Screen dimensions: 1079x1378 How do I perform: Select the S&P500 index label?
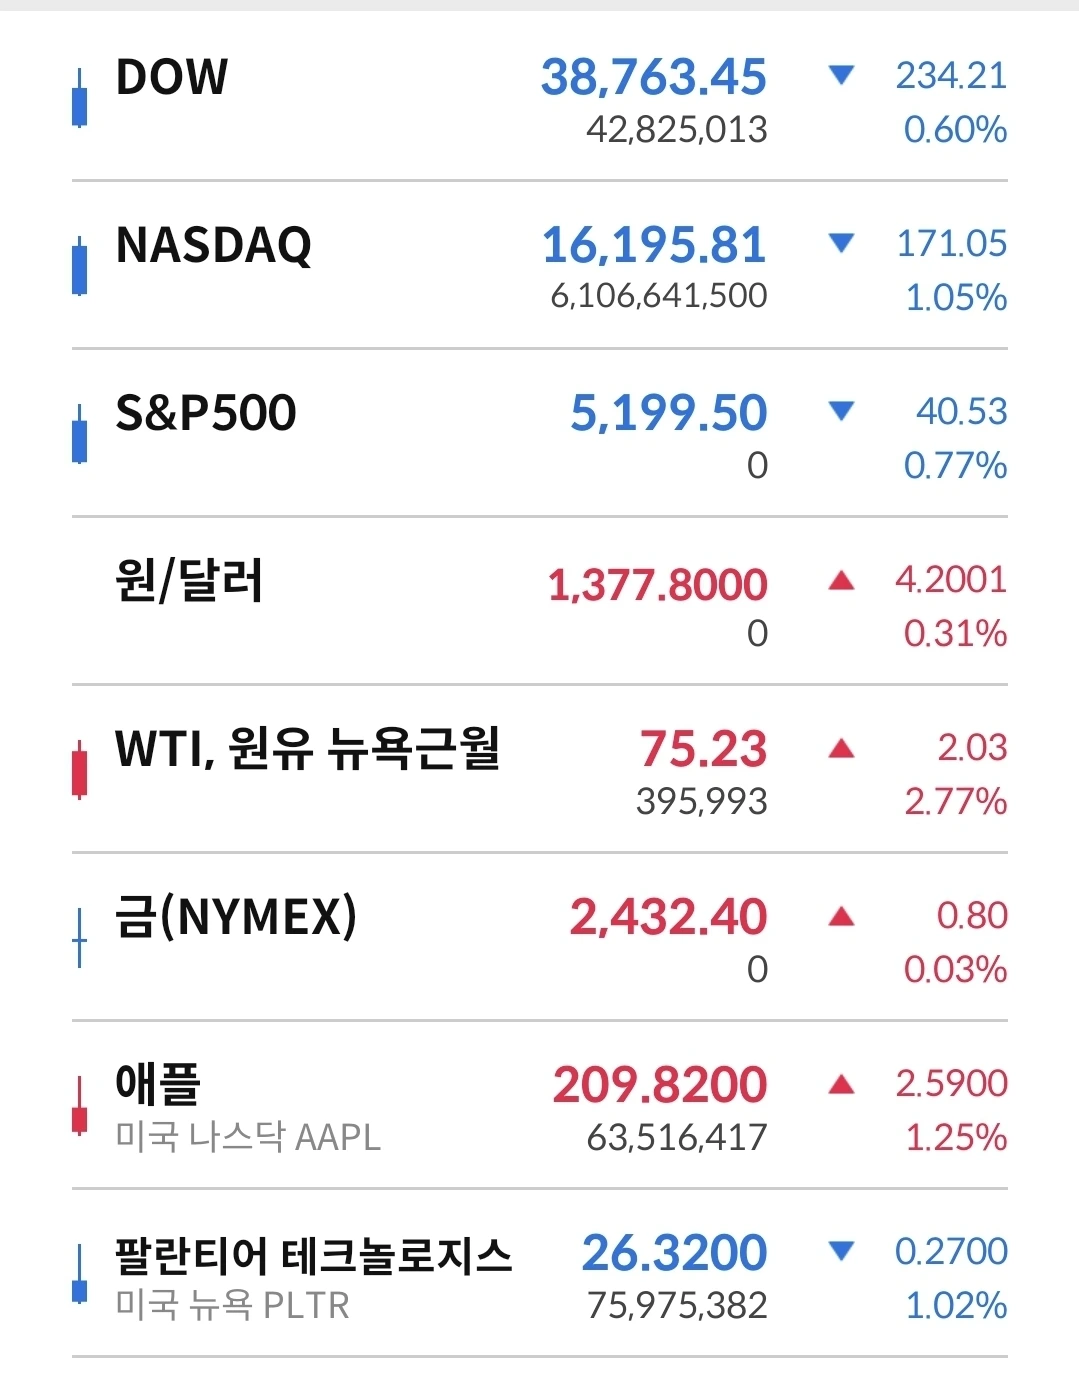point(206,413)
